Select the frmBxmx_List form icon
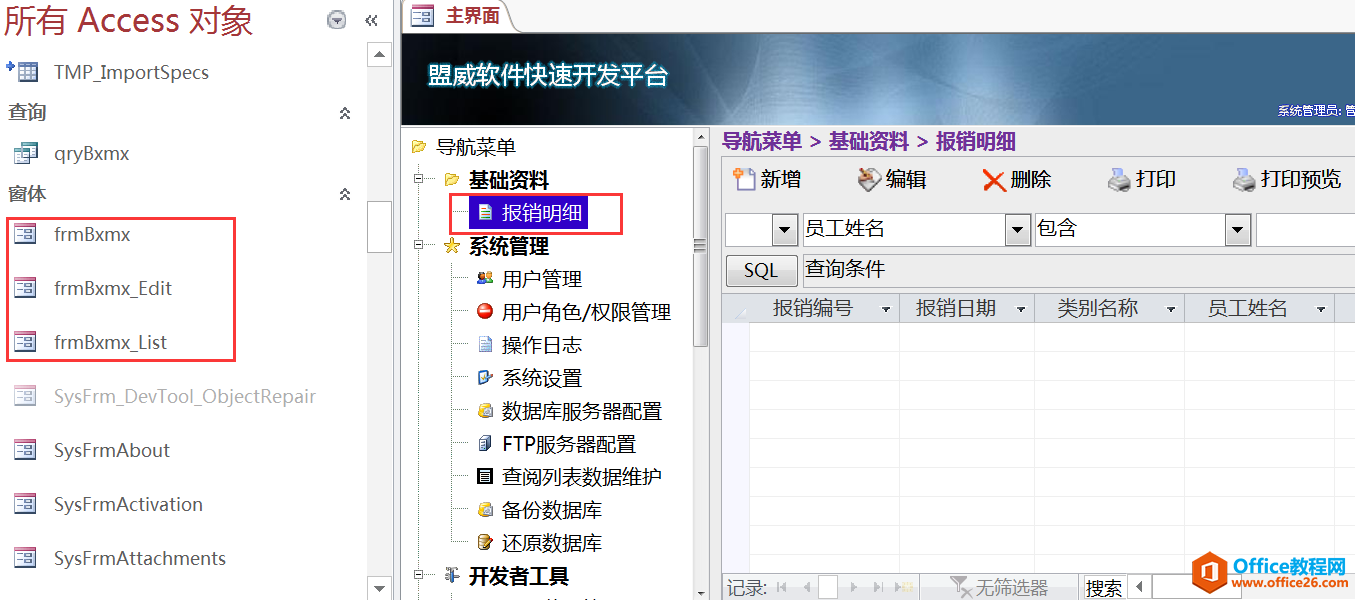 (25, 343)
